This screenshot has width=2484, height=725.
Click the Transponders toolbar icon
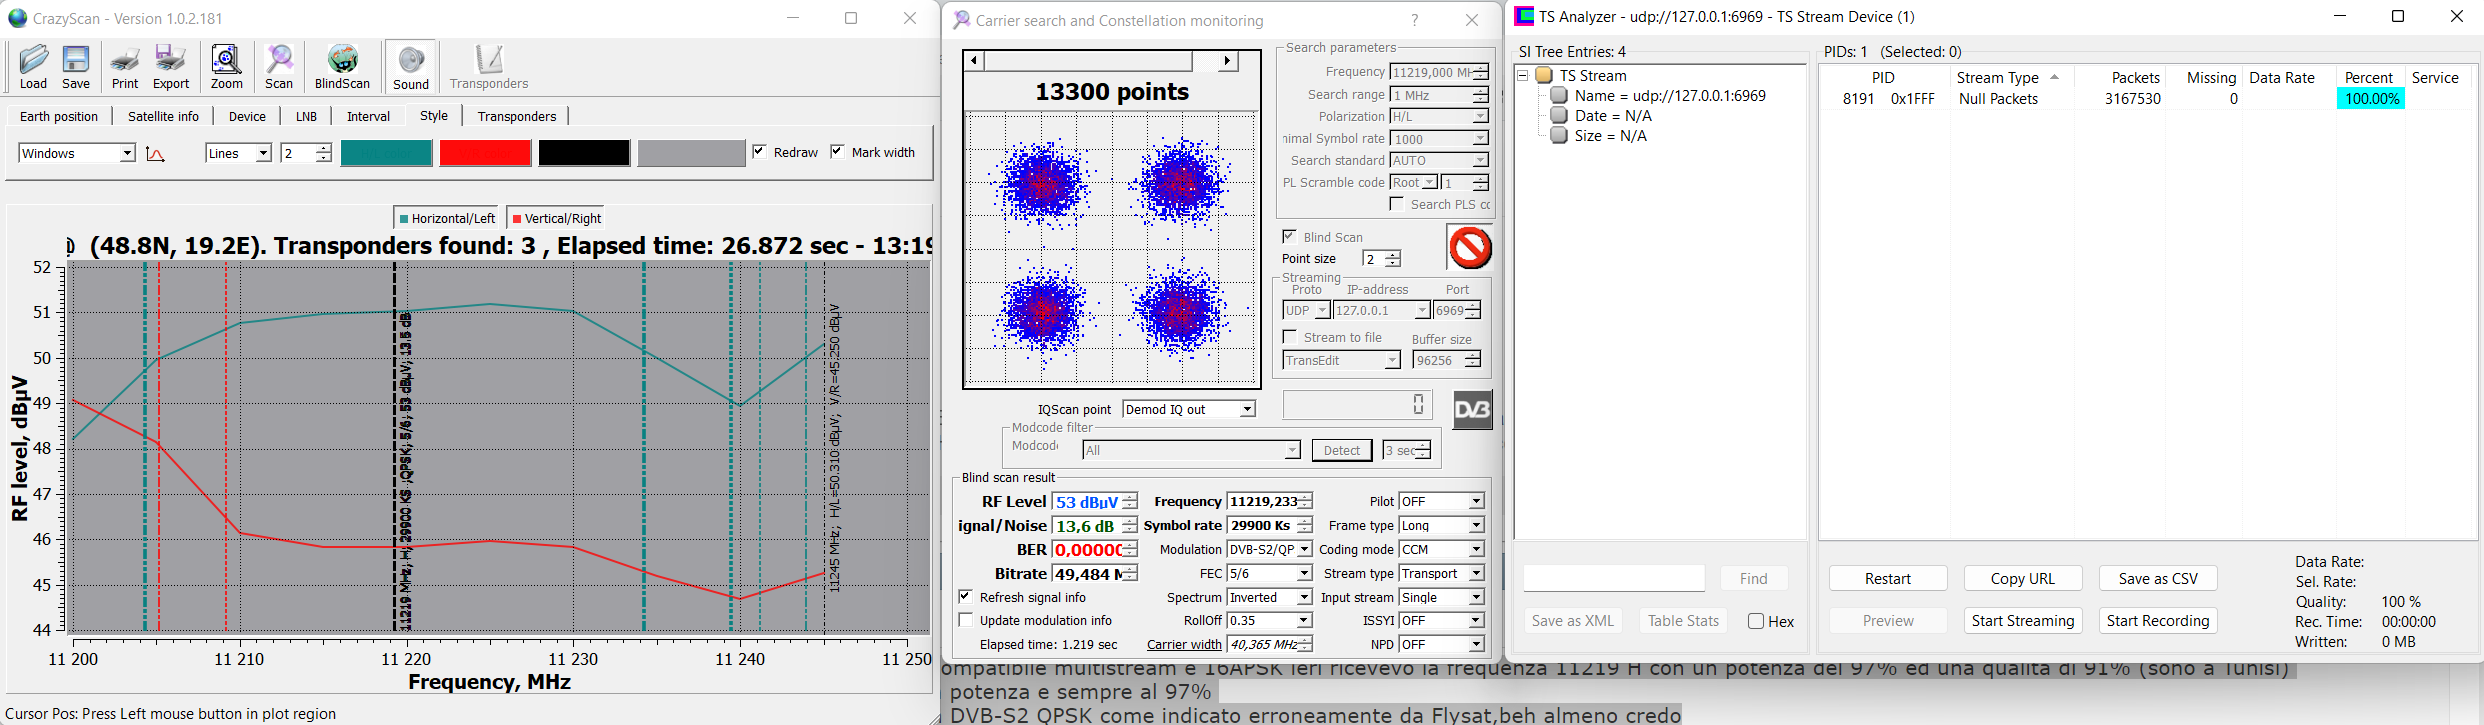[489, 67]
